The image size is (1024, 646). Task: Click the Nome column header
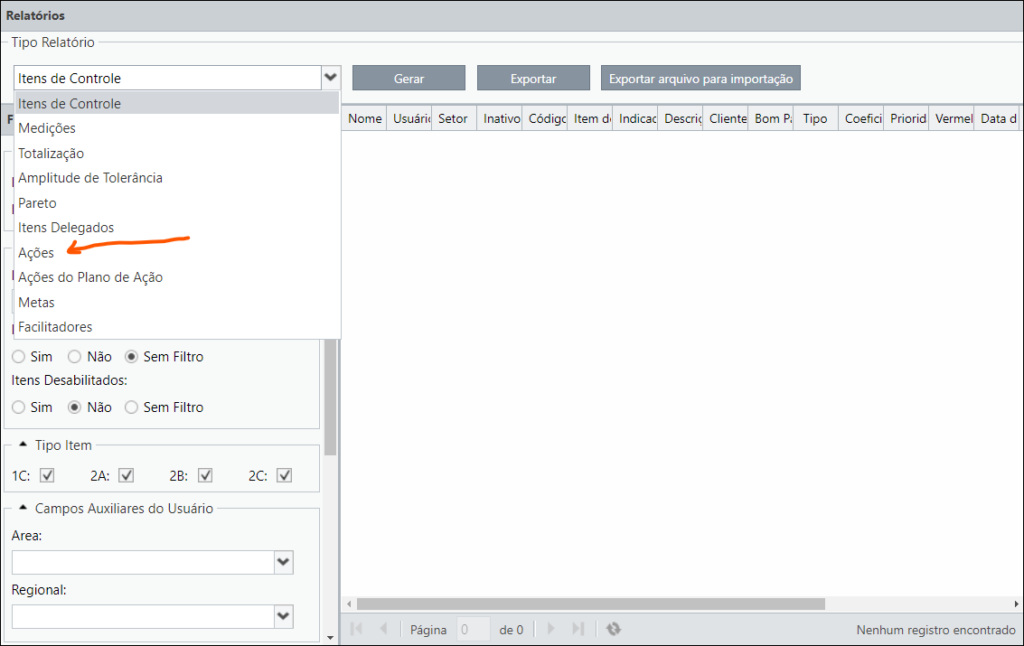(364, 118)
